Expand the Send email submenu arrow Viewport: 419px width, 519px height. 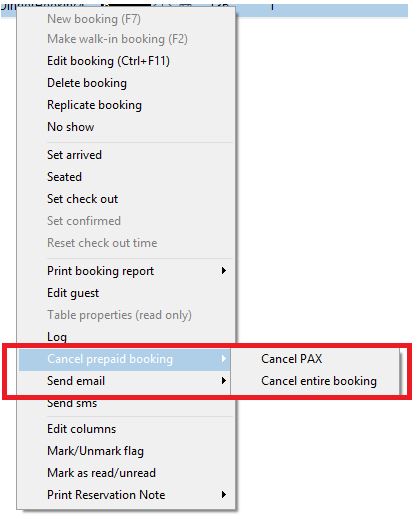pyautogui.click(x=224, y=381)
